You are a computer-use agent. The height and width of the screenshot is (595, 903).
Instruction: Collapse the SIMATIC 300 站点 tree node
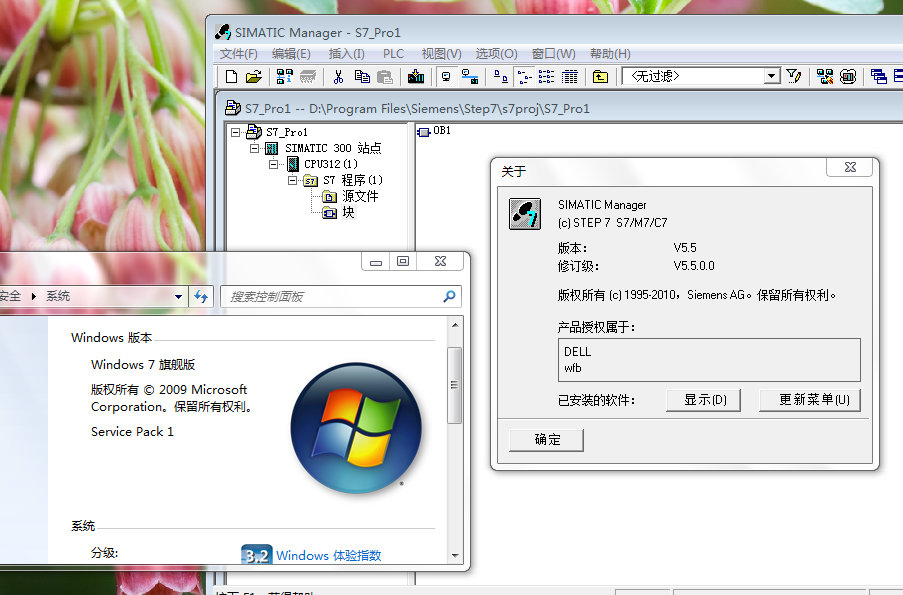click(x=255, y=148)
